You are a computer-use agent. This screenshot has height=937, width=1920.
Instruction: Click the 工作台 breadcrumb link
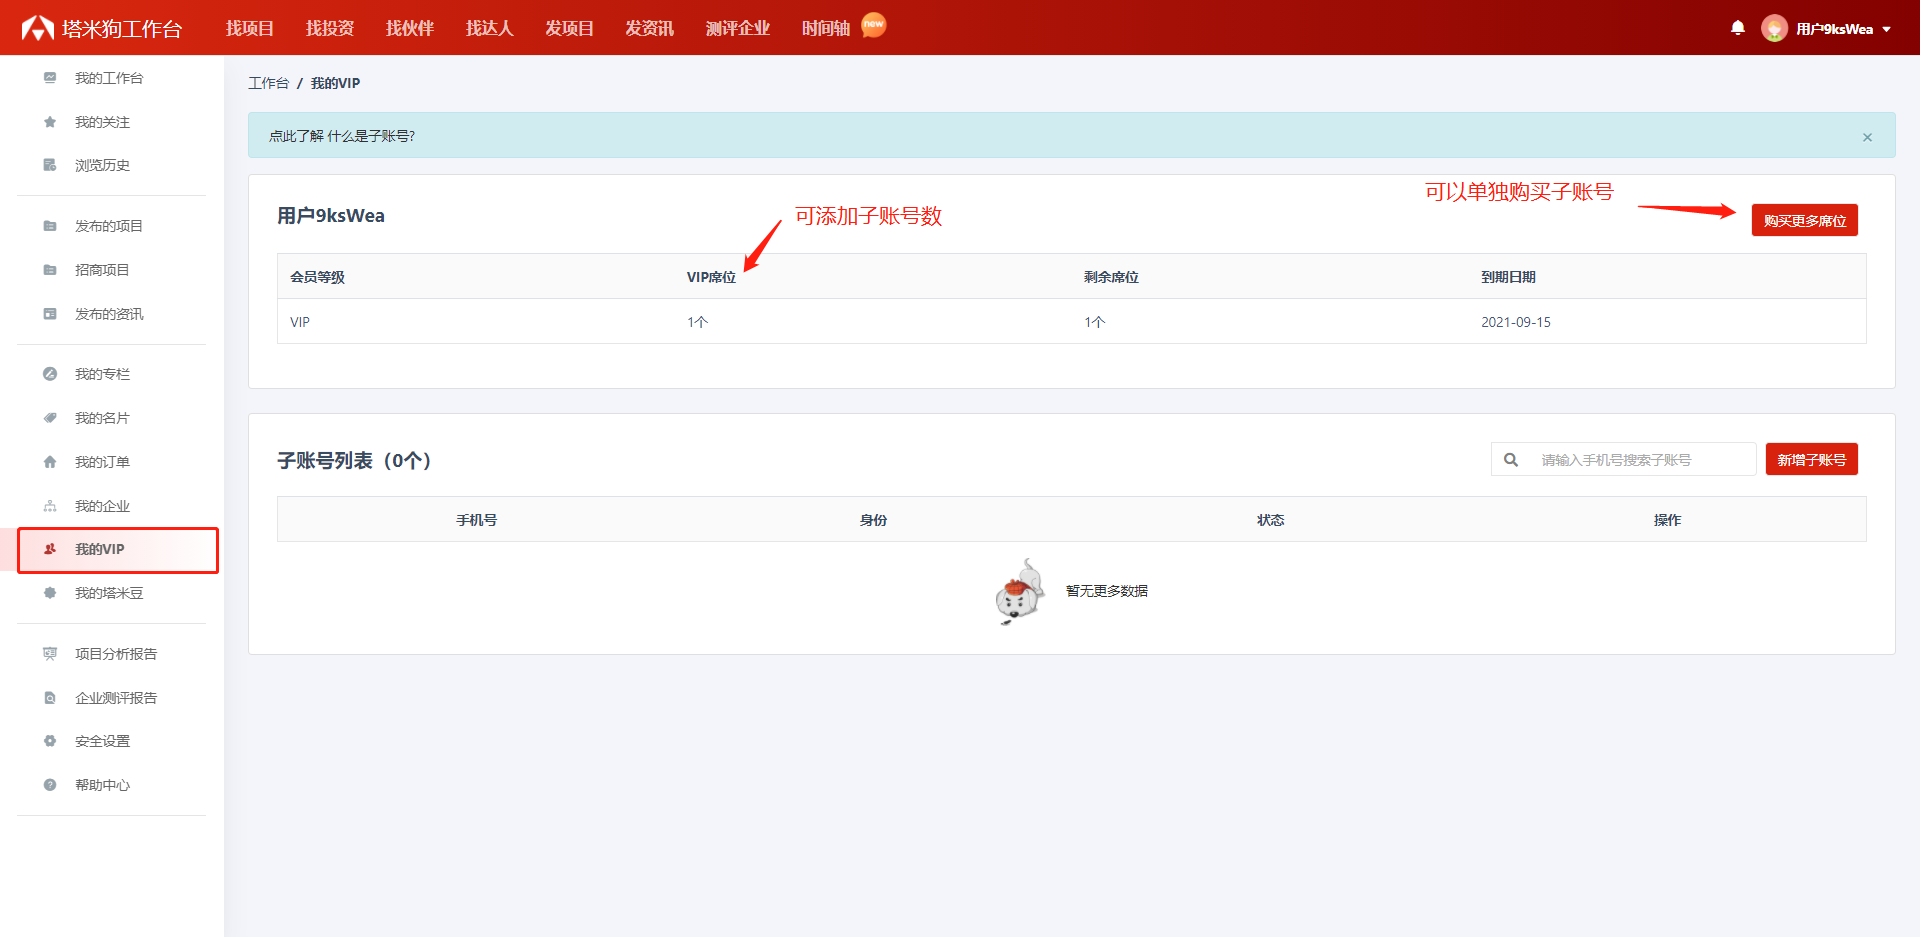pos(269,83)
